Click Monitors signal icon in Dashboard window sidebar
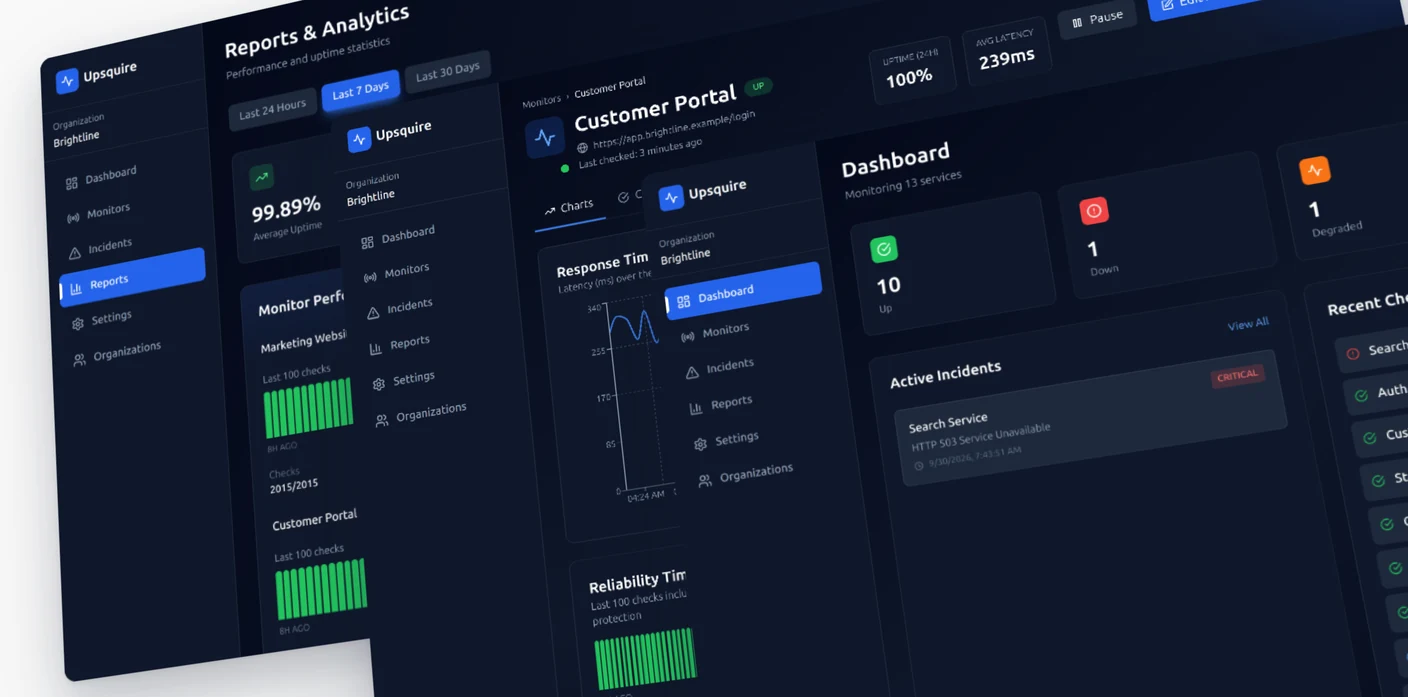The height and width of the screenshot is (697, 1408). 687,337
